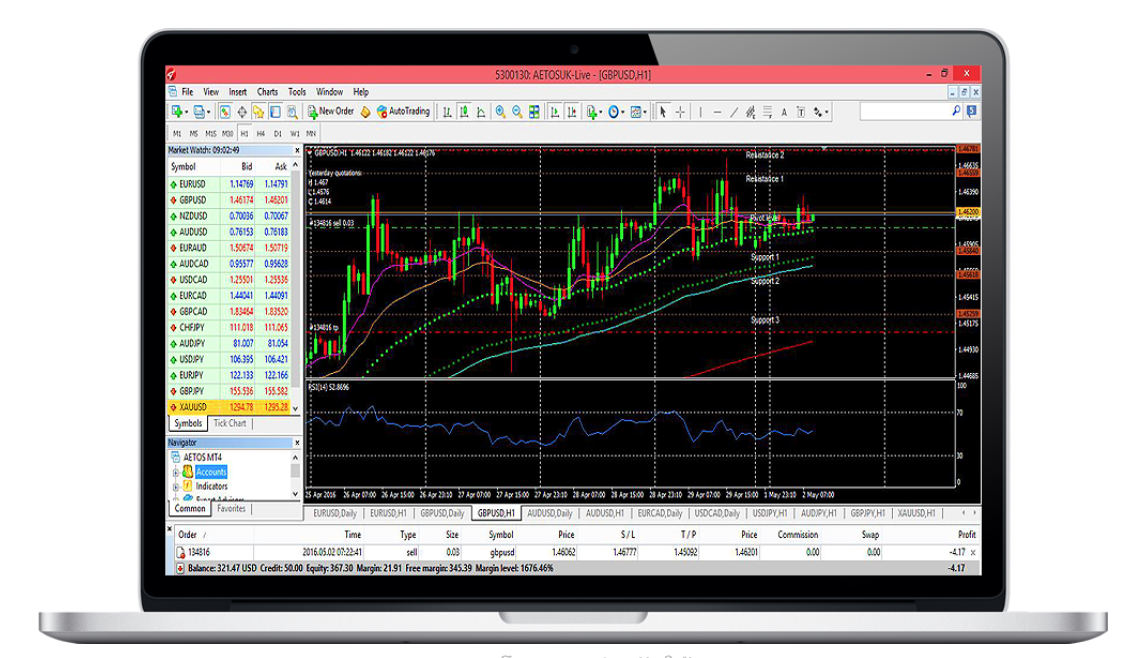Viewport: 1148px width, 658px height.
Task: Insert a text label with the A tool
Action: [x=784, y=112]
